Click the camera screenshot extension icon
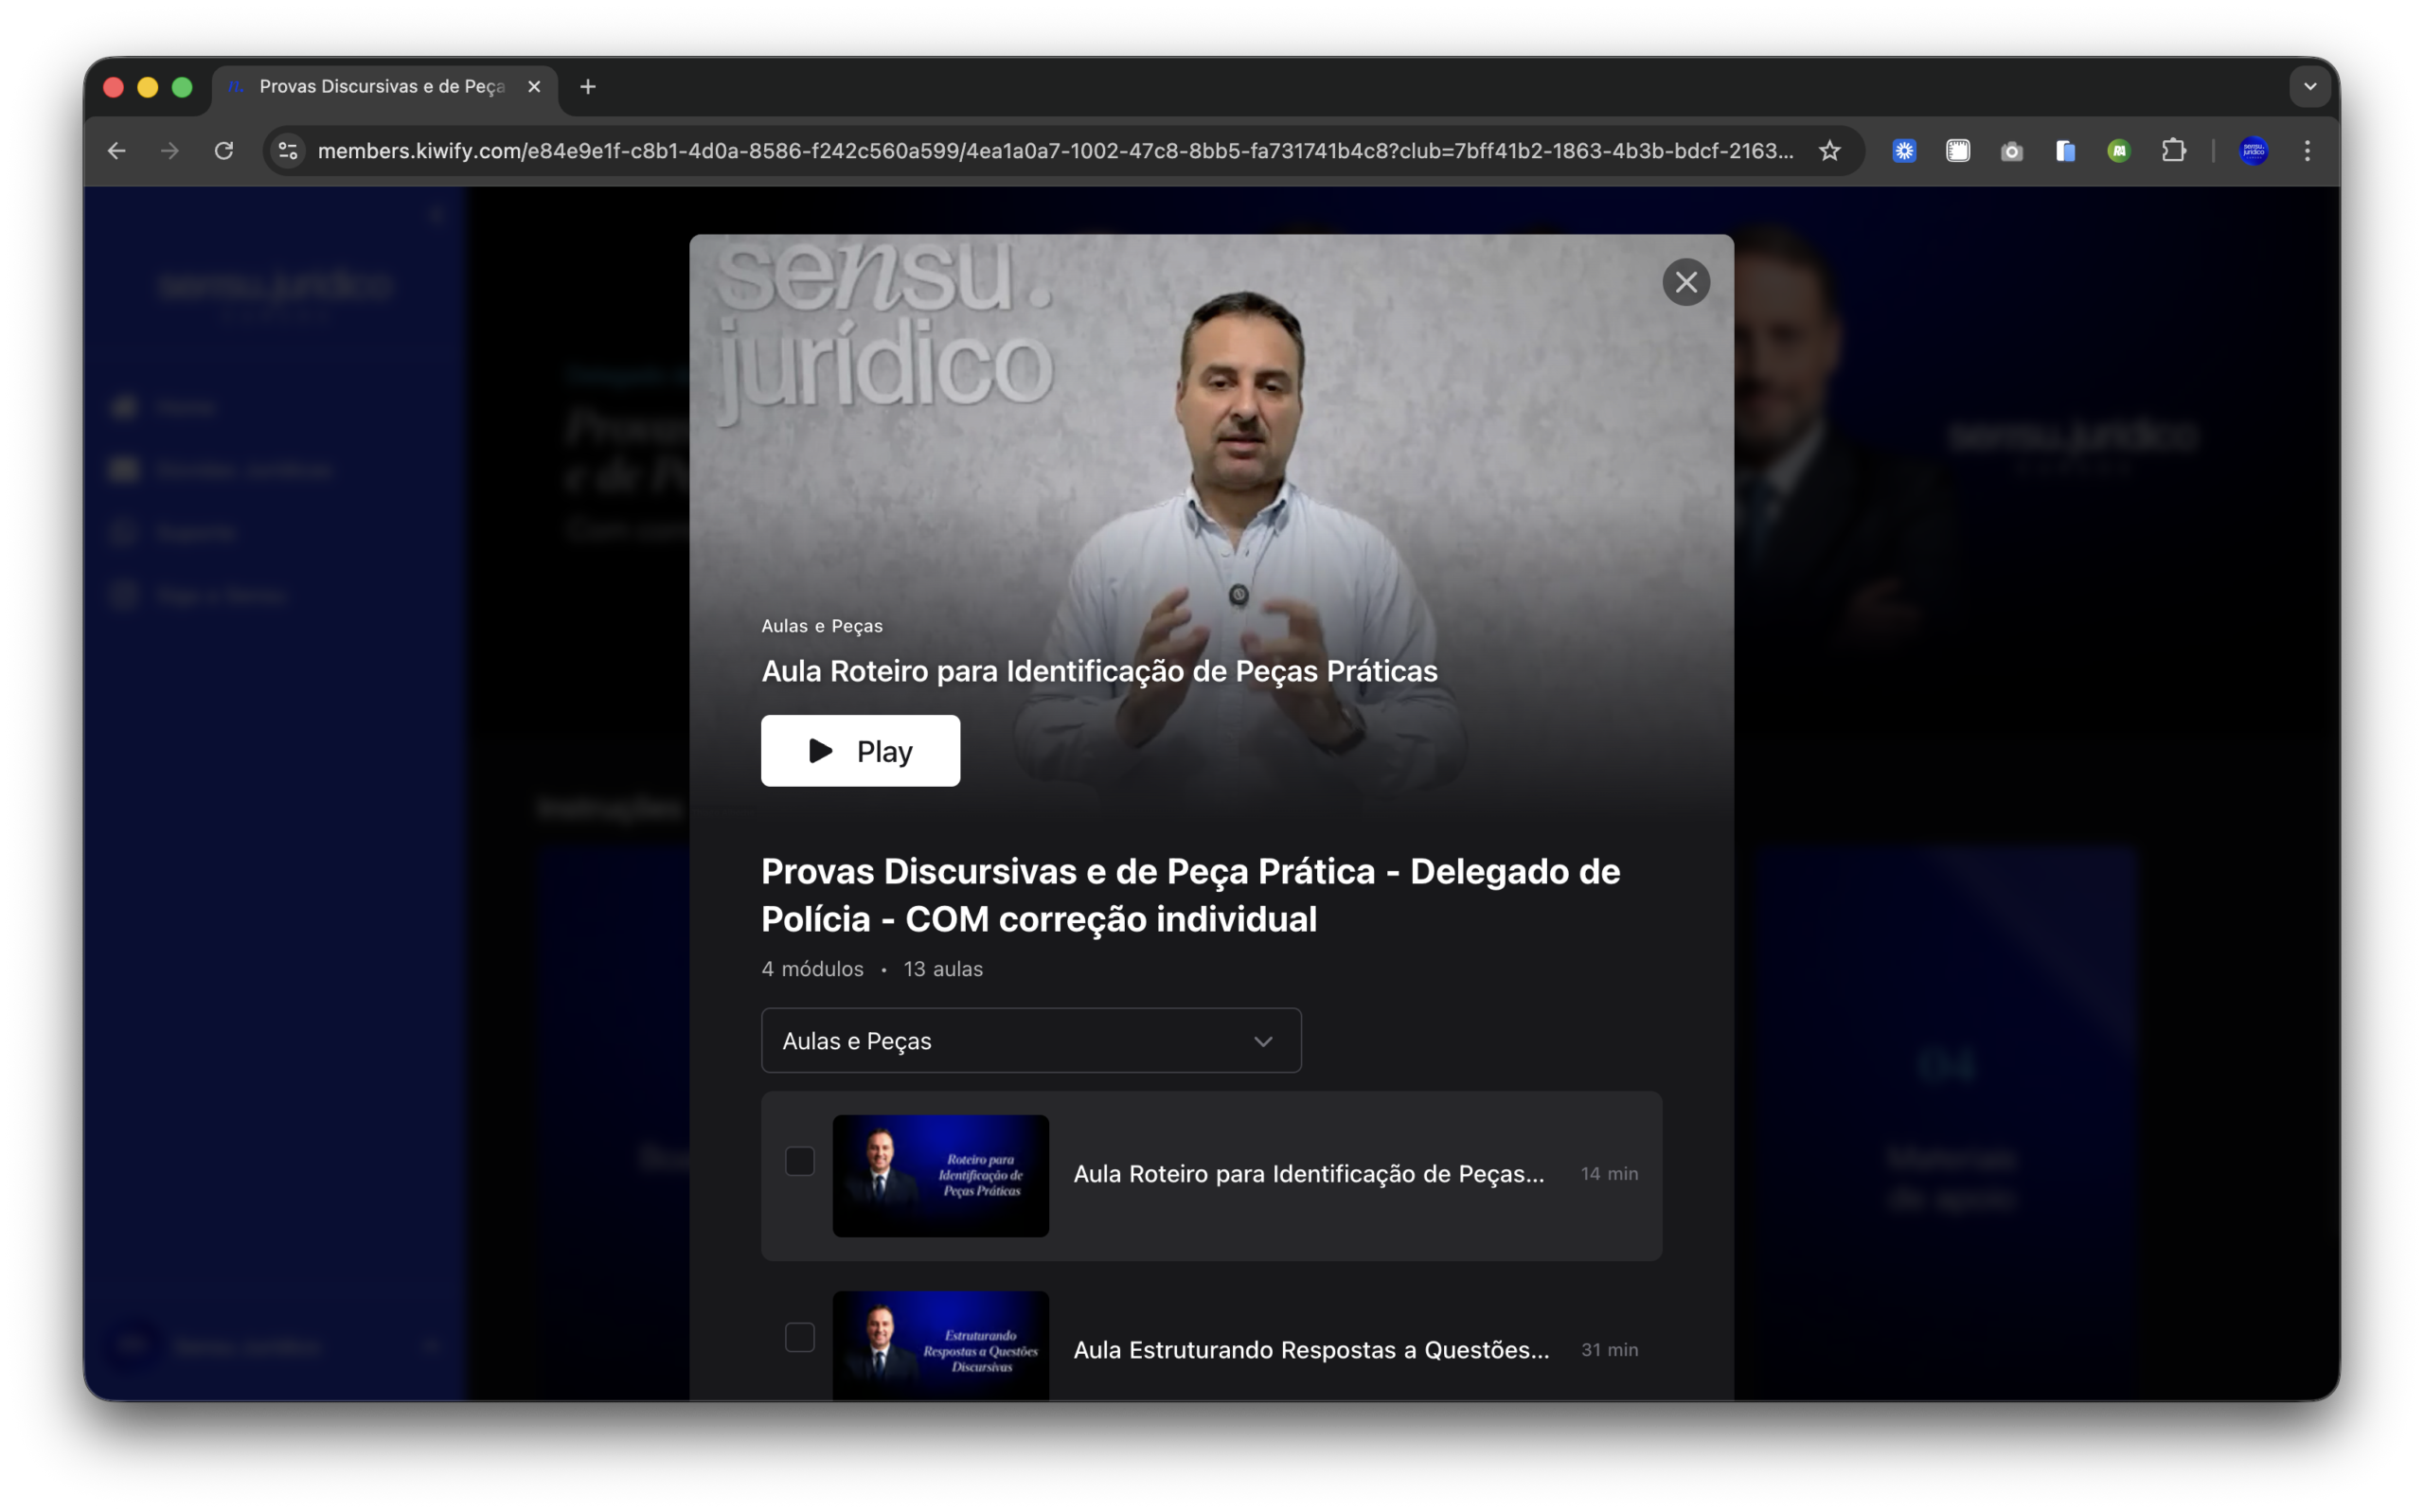 [x=2012, y=151]
